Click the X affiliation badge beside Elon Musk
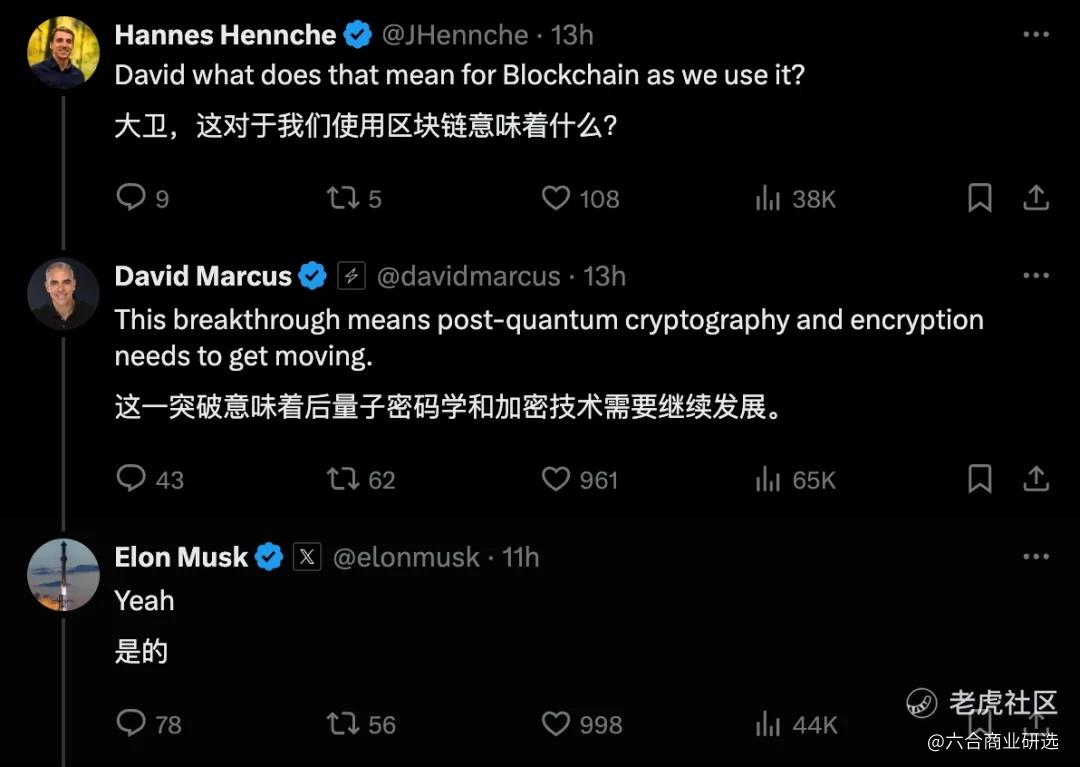The width and height of the screenshot is (1080, 767). click(x=307, y=557)
